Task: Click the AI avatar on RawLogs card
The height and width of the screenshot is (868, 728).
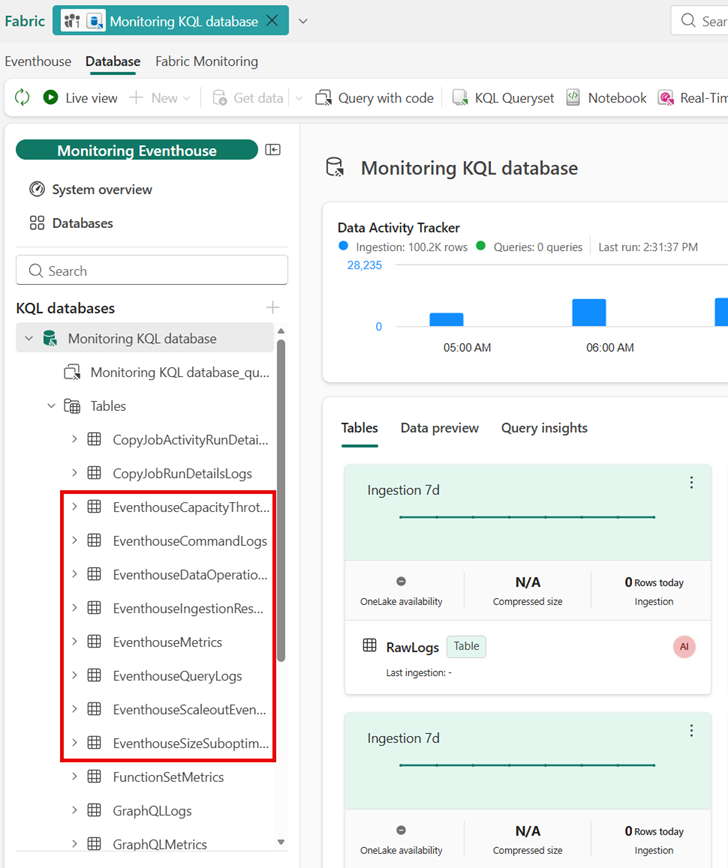Action: point(684,647)
